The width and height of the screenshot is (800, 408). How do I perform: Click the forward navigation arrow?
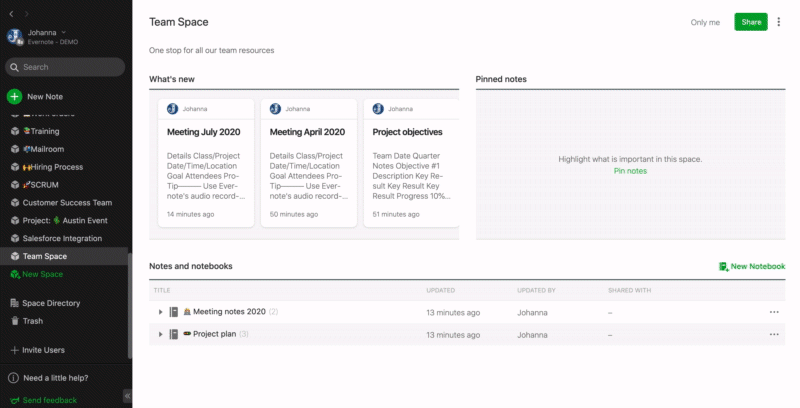pos(25,14)
